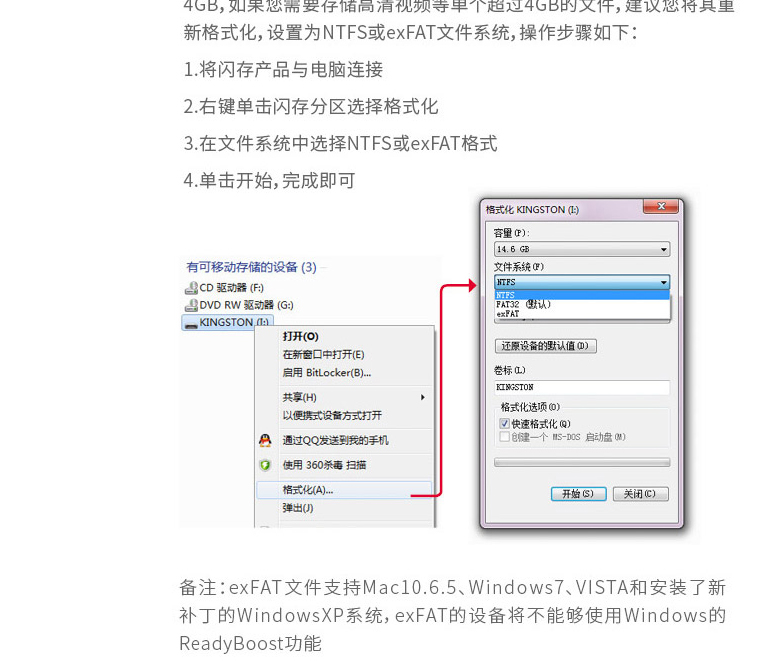Choose exFAT in file system list

[582, 314]
